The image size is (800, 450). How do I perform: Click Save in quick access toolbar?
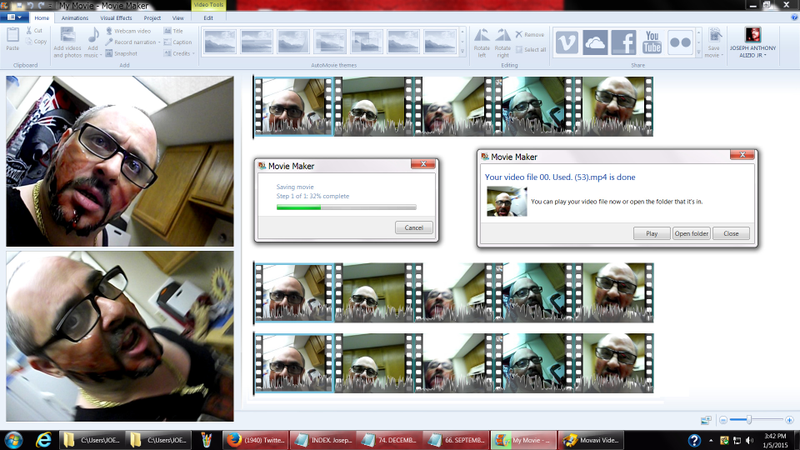[19, 6]
